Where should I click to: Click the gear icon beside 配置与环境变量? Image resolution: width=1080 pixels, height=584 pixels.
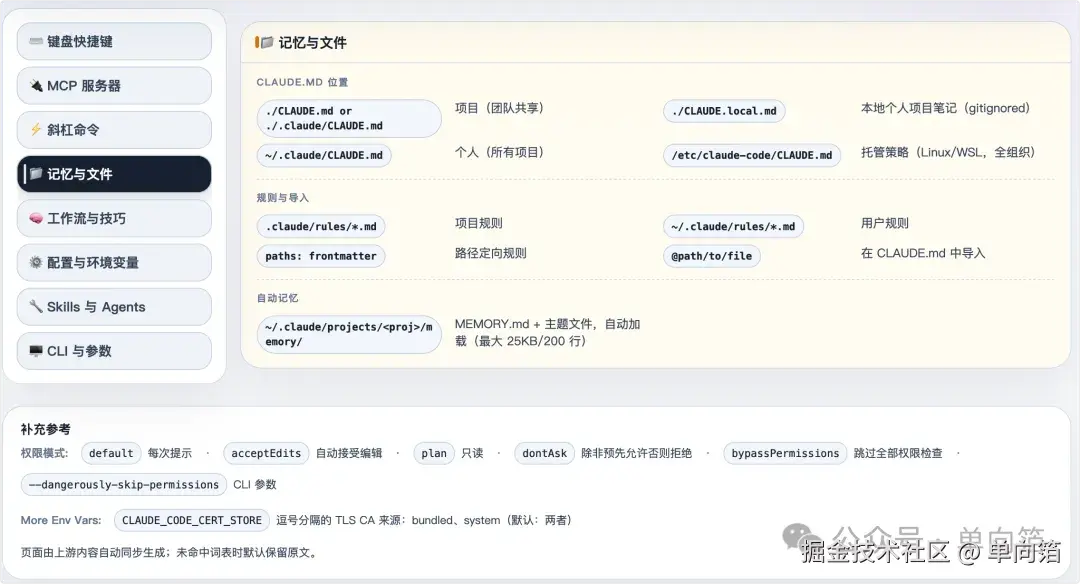(x=36, y=262)
